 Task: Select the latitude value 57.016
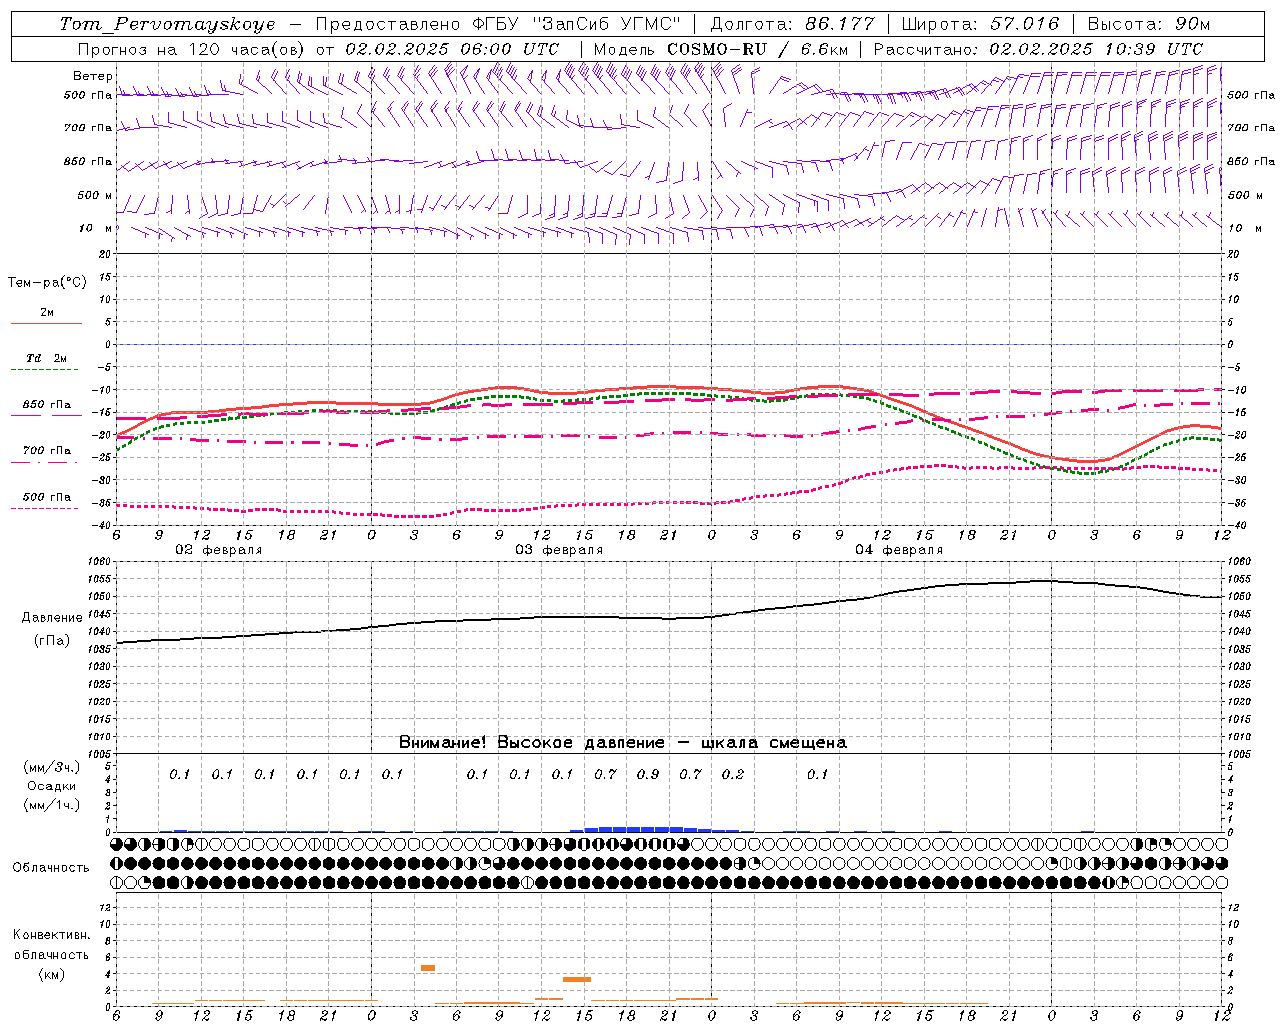[x=1022, y=24]
